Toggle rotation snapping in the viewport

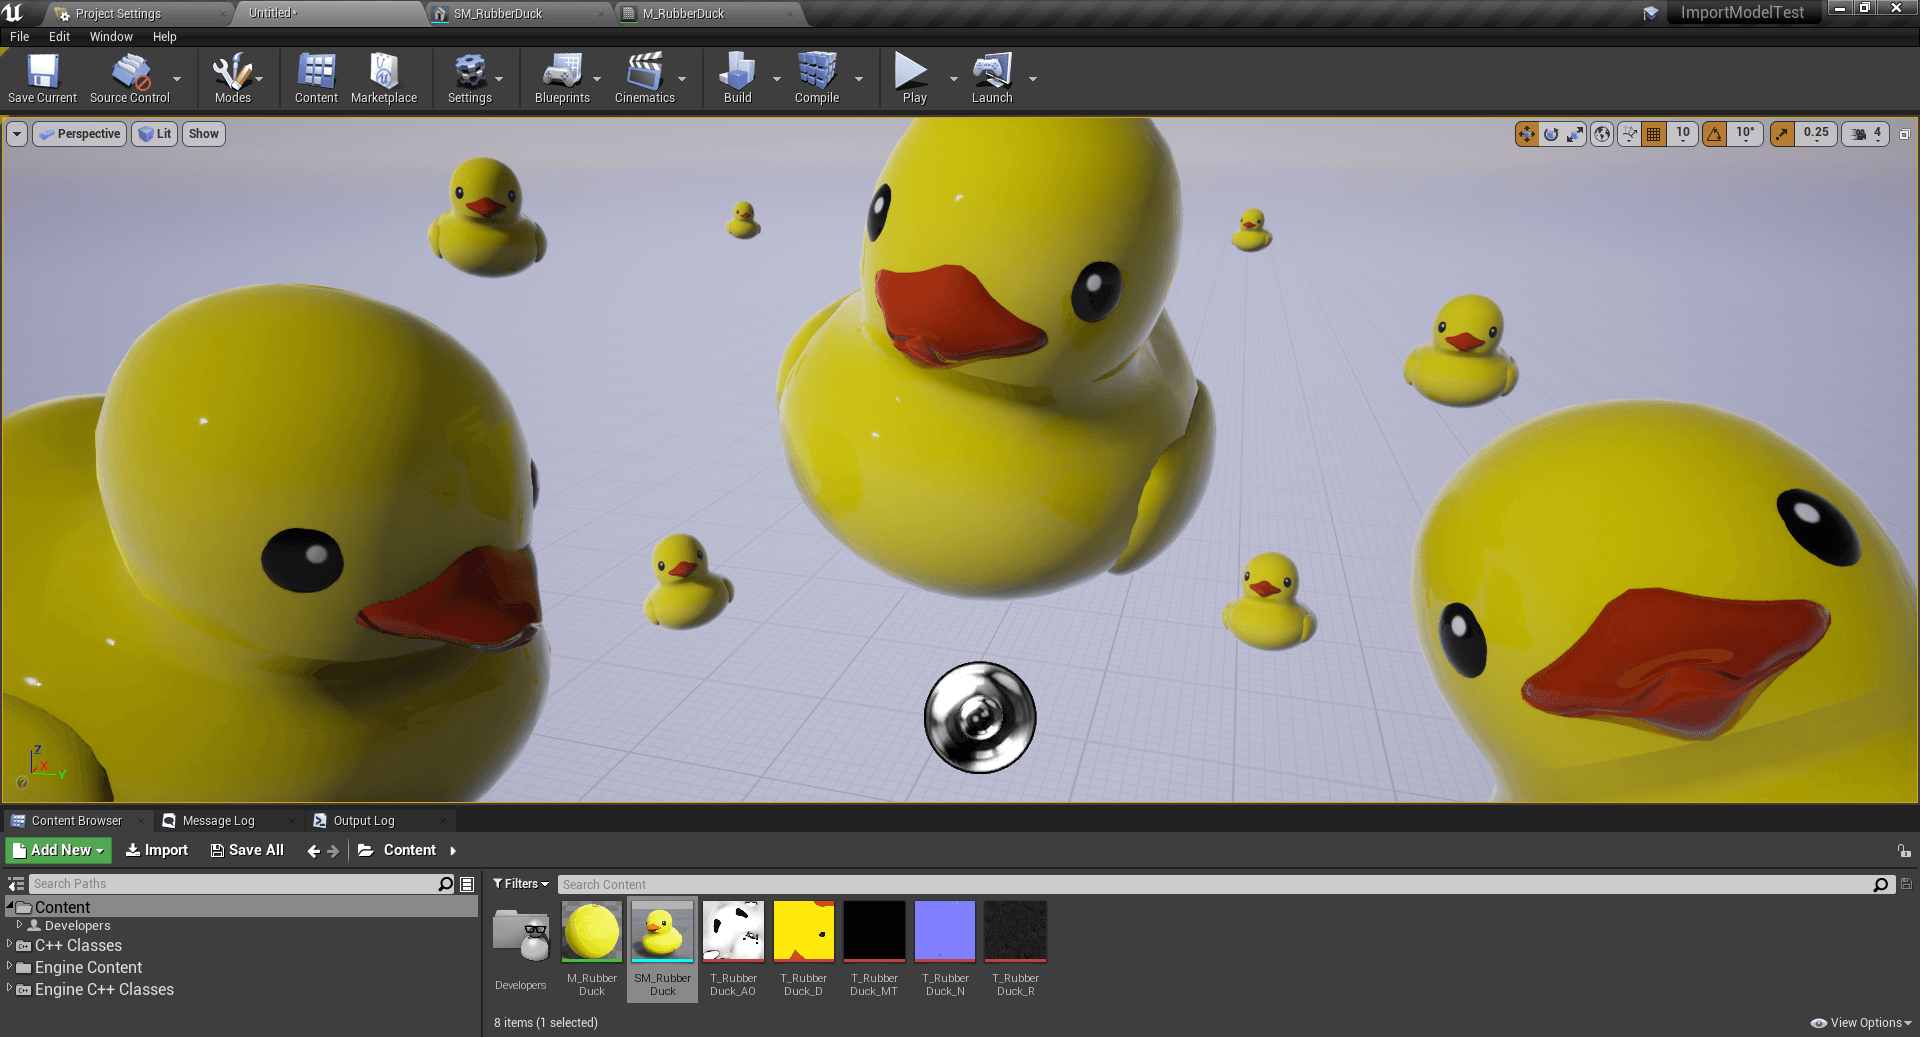click(x=1715, y=134)
